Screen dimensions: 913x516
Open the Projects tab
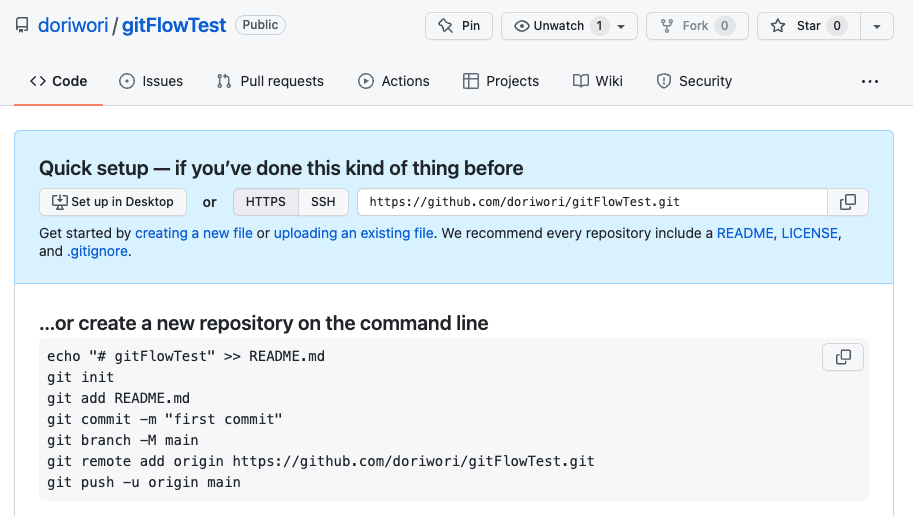(x=501, y=81)
